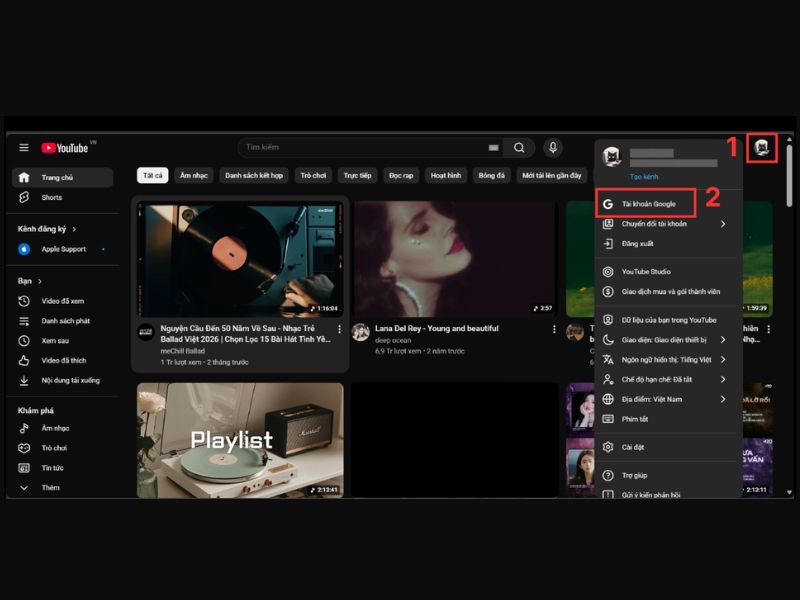Open Giao diện theme setting

pyautogui.click(x=664, y=340)
